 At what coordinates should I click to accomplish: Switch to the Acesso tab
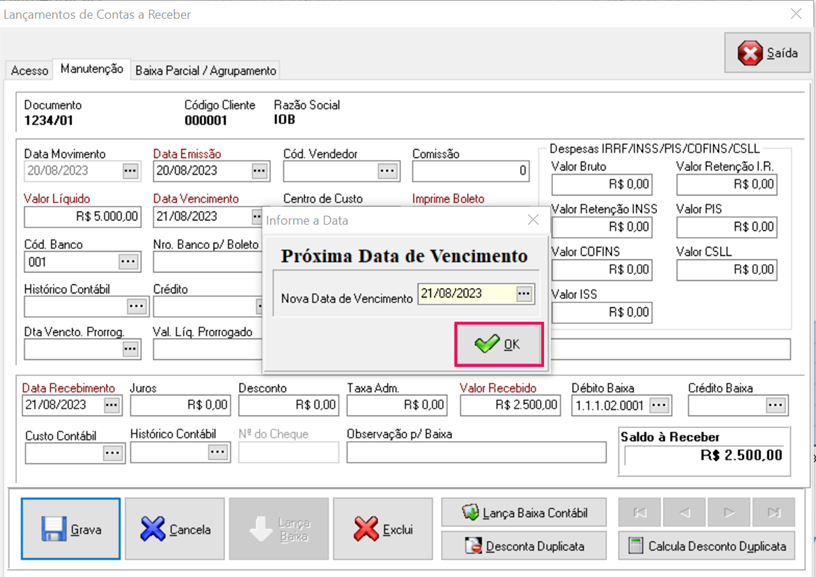click(29, 70)
